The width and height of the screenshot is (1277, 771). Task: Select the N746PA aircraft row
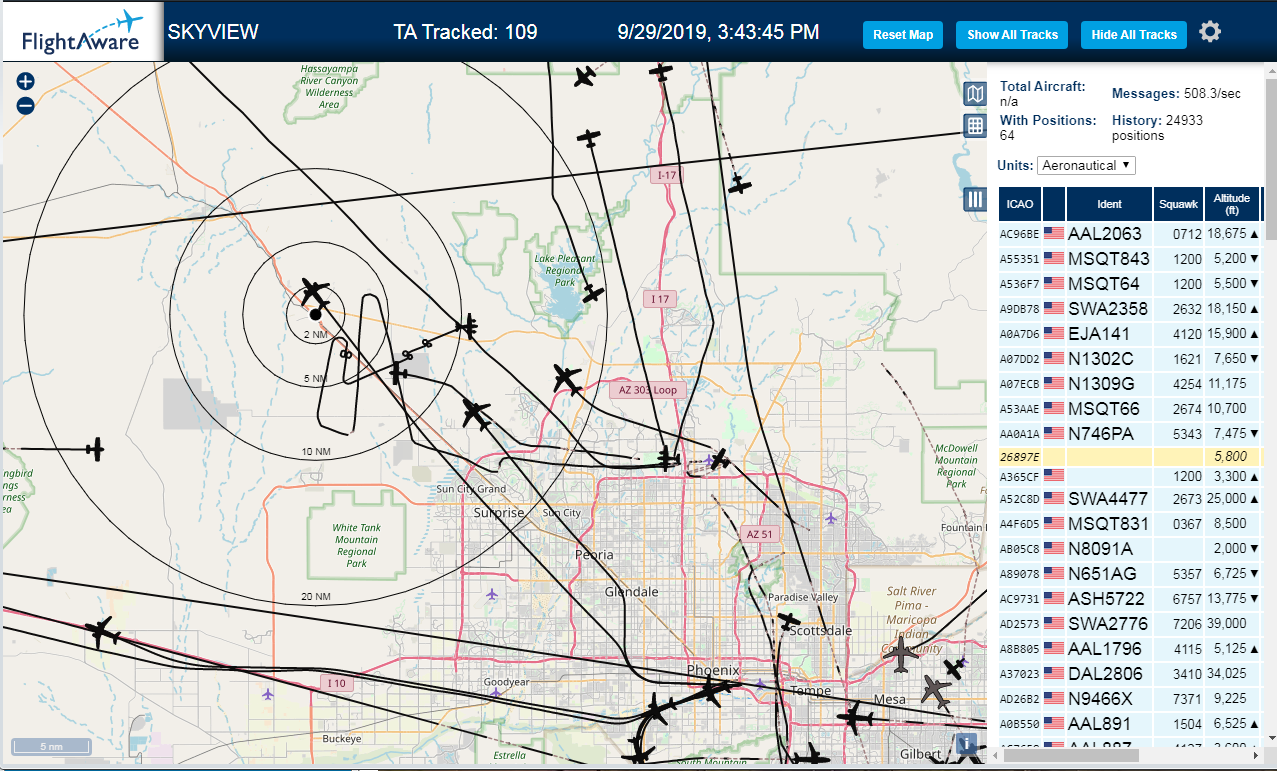coord(1130,434)
